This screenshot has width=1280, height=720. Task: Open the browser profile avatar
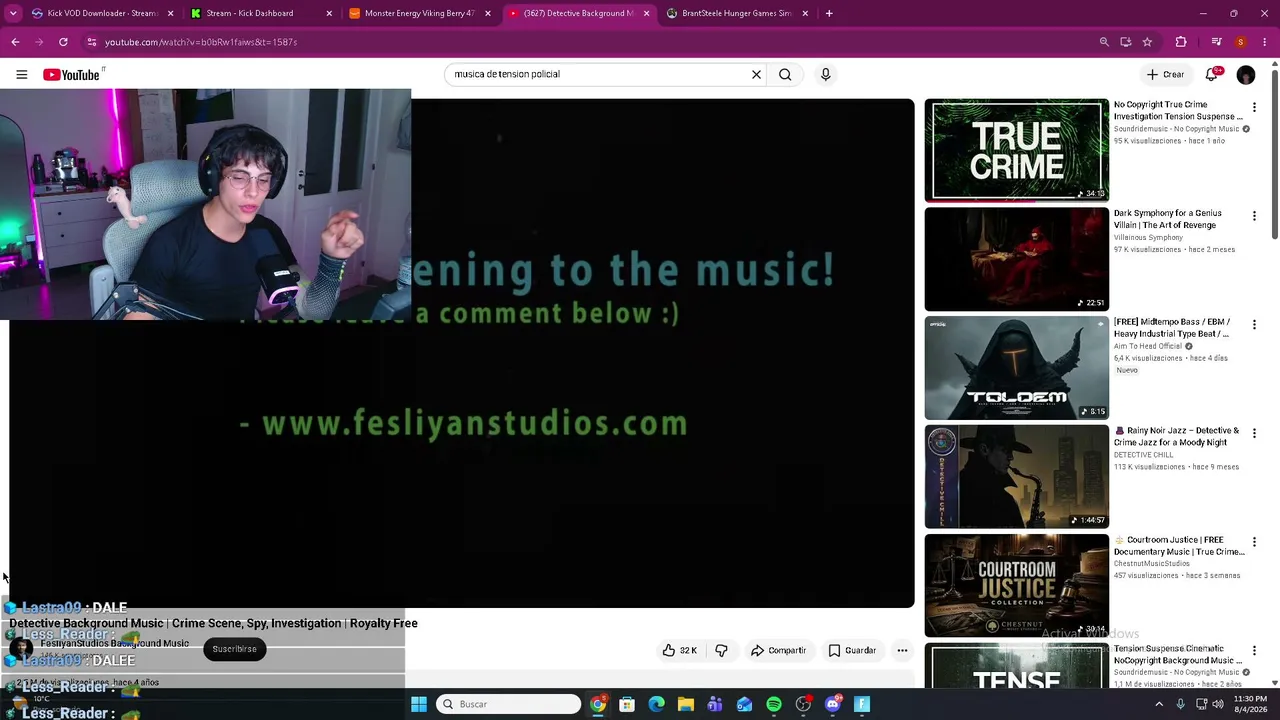(1240, 42)
